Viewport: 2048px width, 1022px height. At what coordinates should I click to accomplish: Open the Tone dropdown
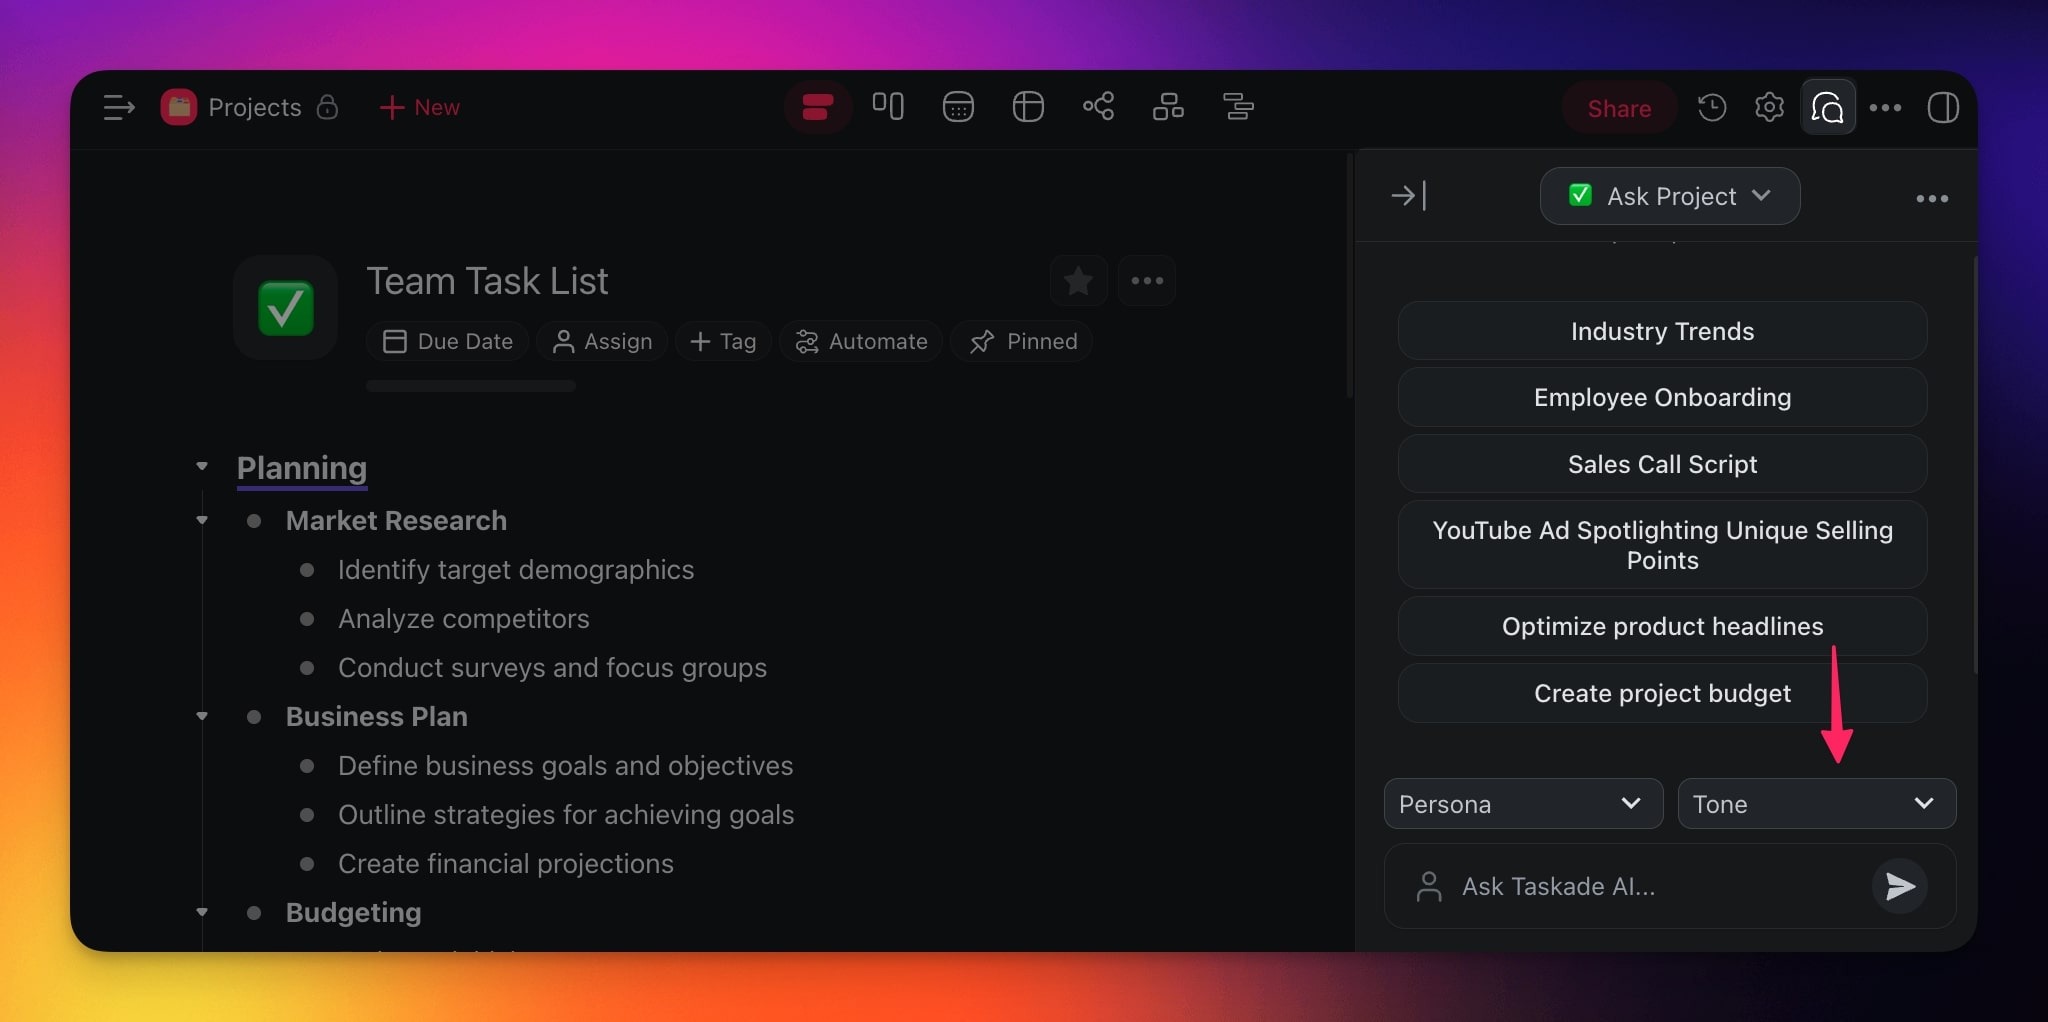click(x=1815, y=804)
